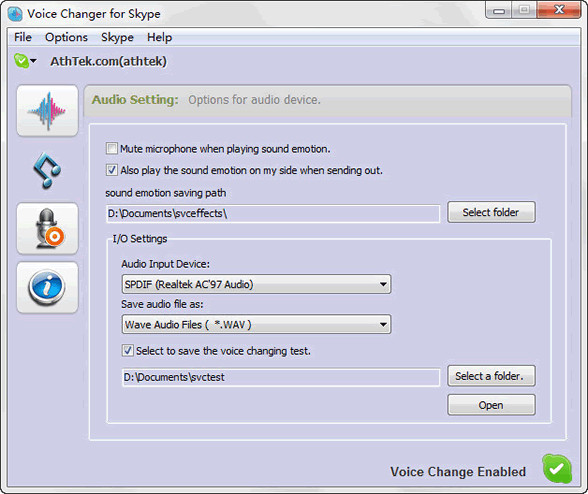Open the Help menu
Viewport: 588px width, 494px height.
click(x=159, y=37)
